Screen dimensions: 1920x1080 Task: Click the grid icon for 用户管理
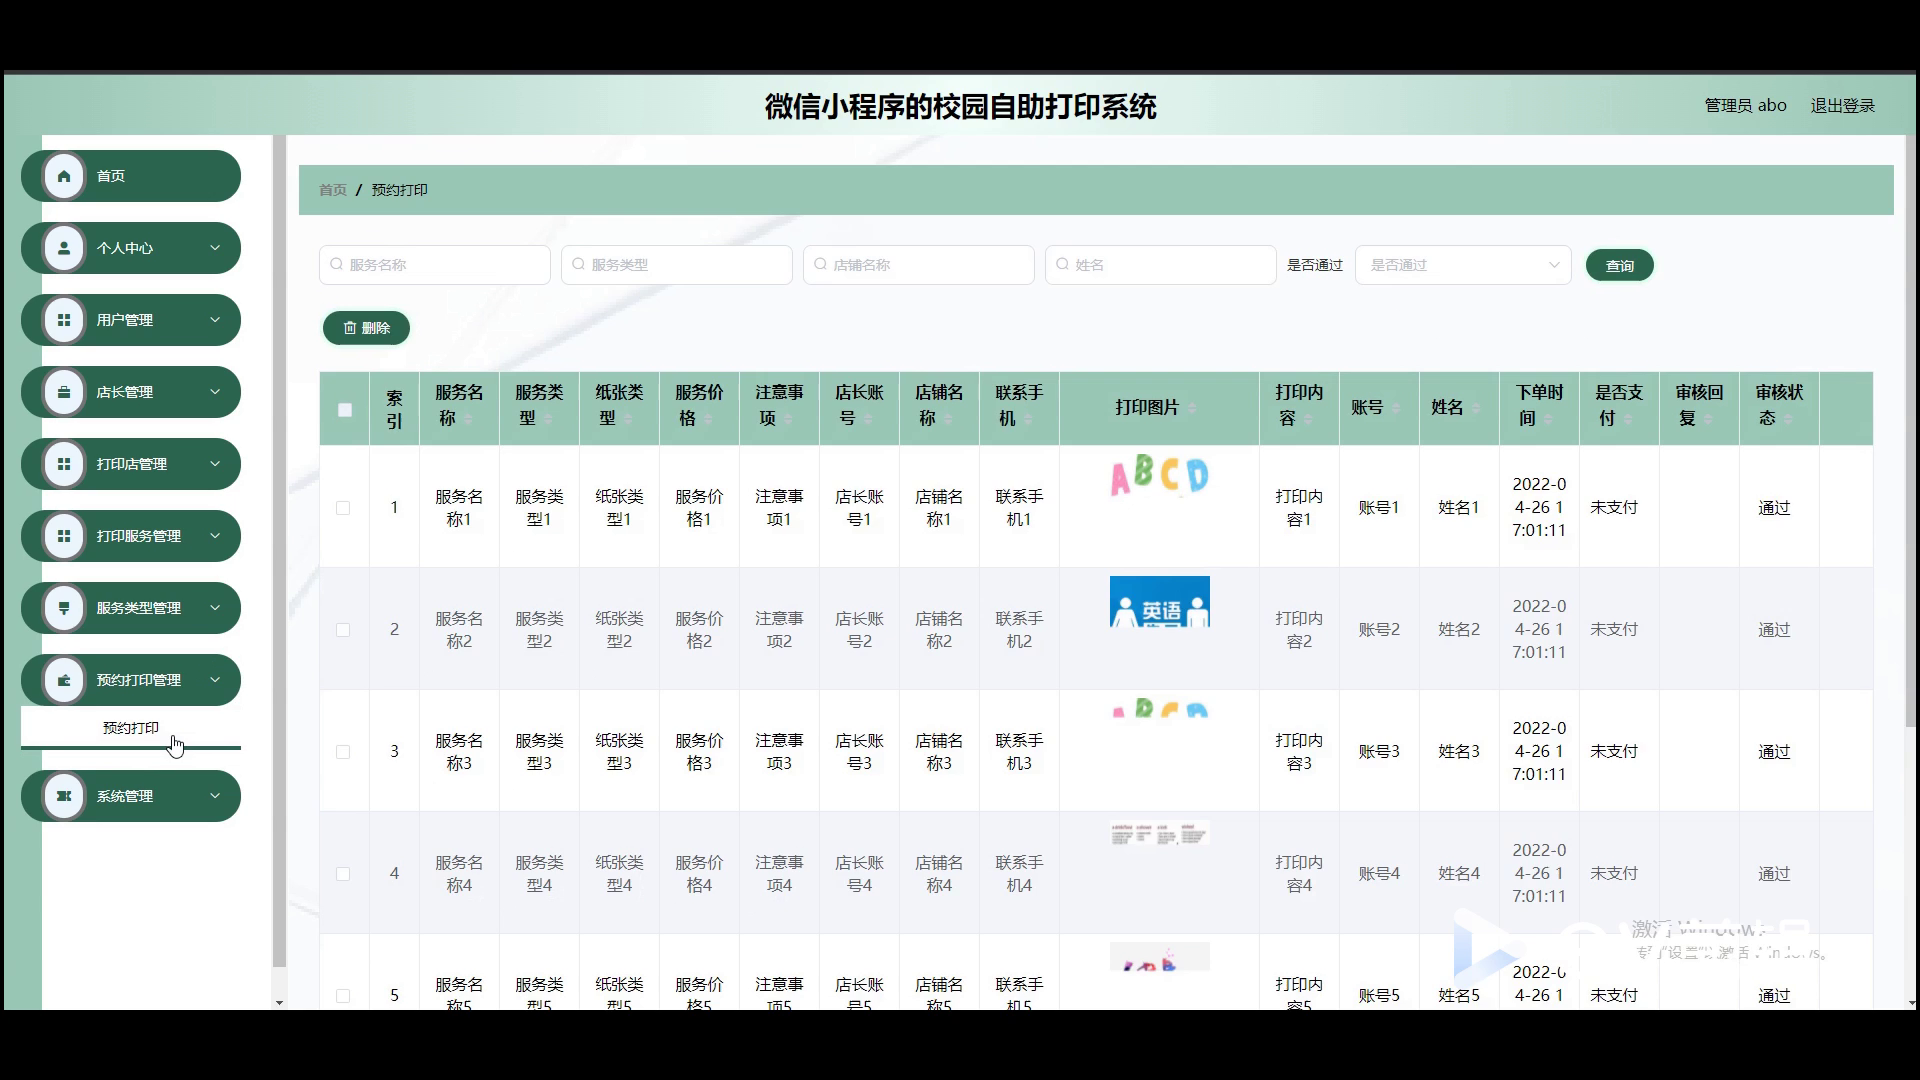64,320
